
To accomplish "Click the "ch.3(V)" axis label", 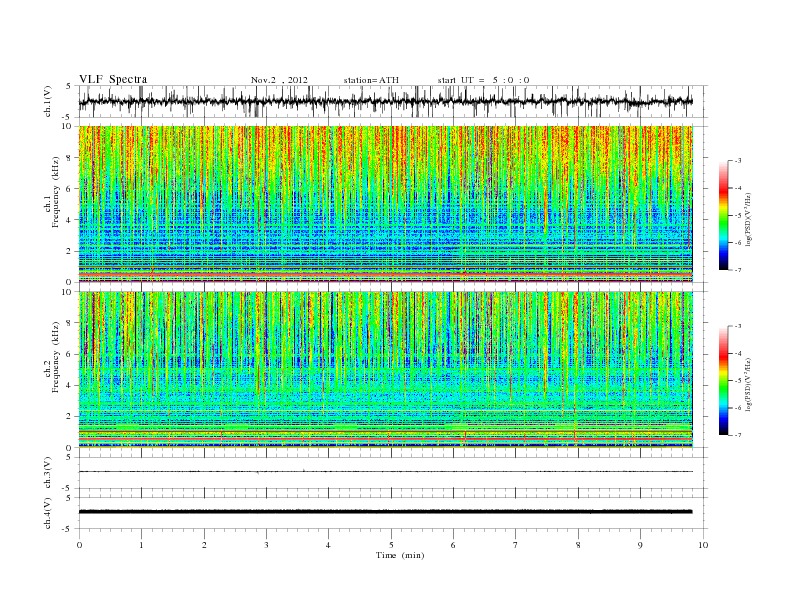I will pyautogui.click(x=48, y=473).
